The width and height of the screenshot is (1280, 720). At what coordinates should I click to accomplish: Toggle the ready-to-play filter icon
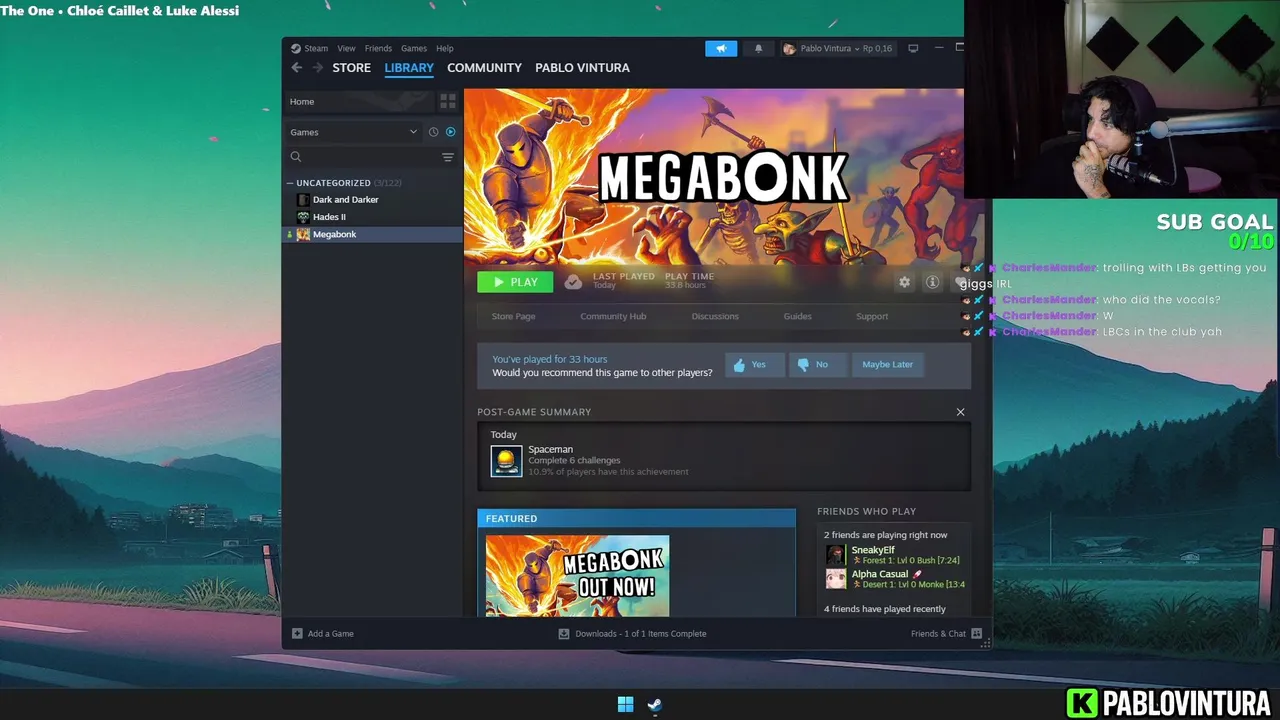(450, 132)
